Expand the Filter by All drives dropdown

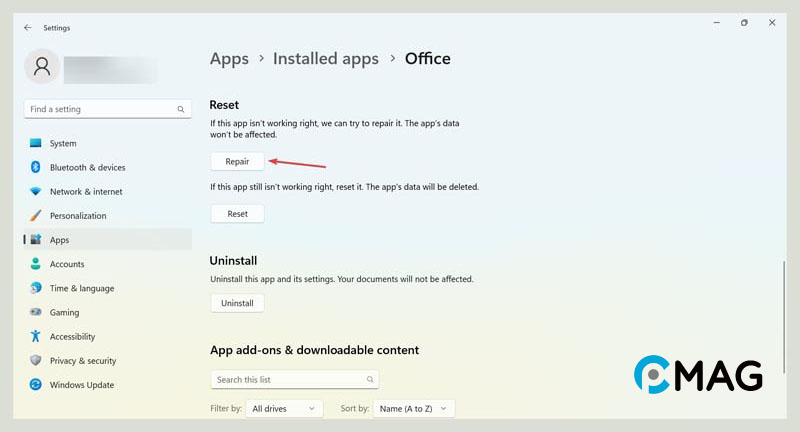click(x=285, y=408)
